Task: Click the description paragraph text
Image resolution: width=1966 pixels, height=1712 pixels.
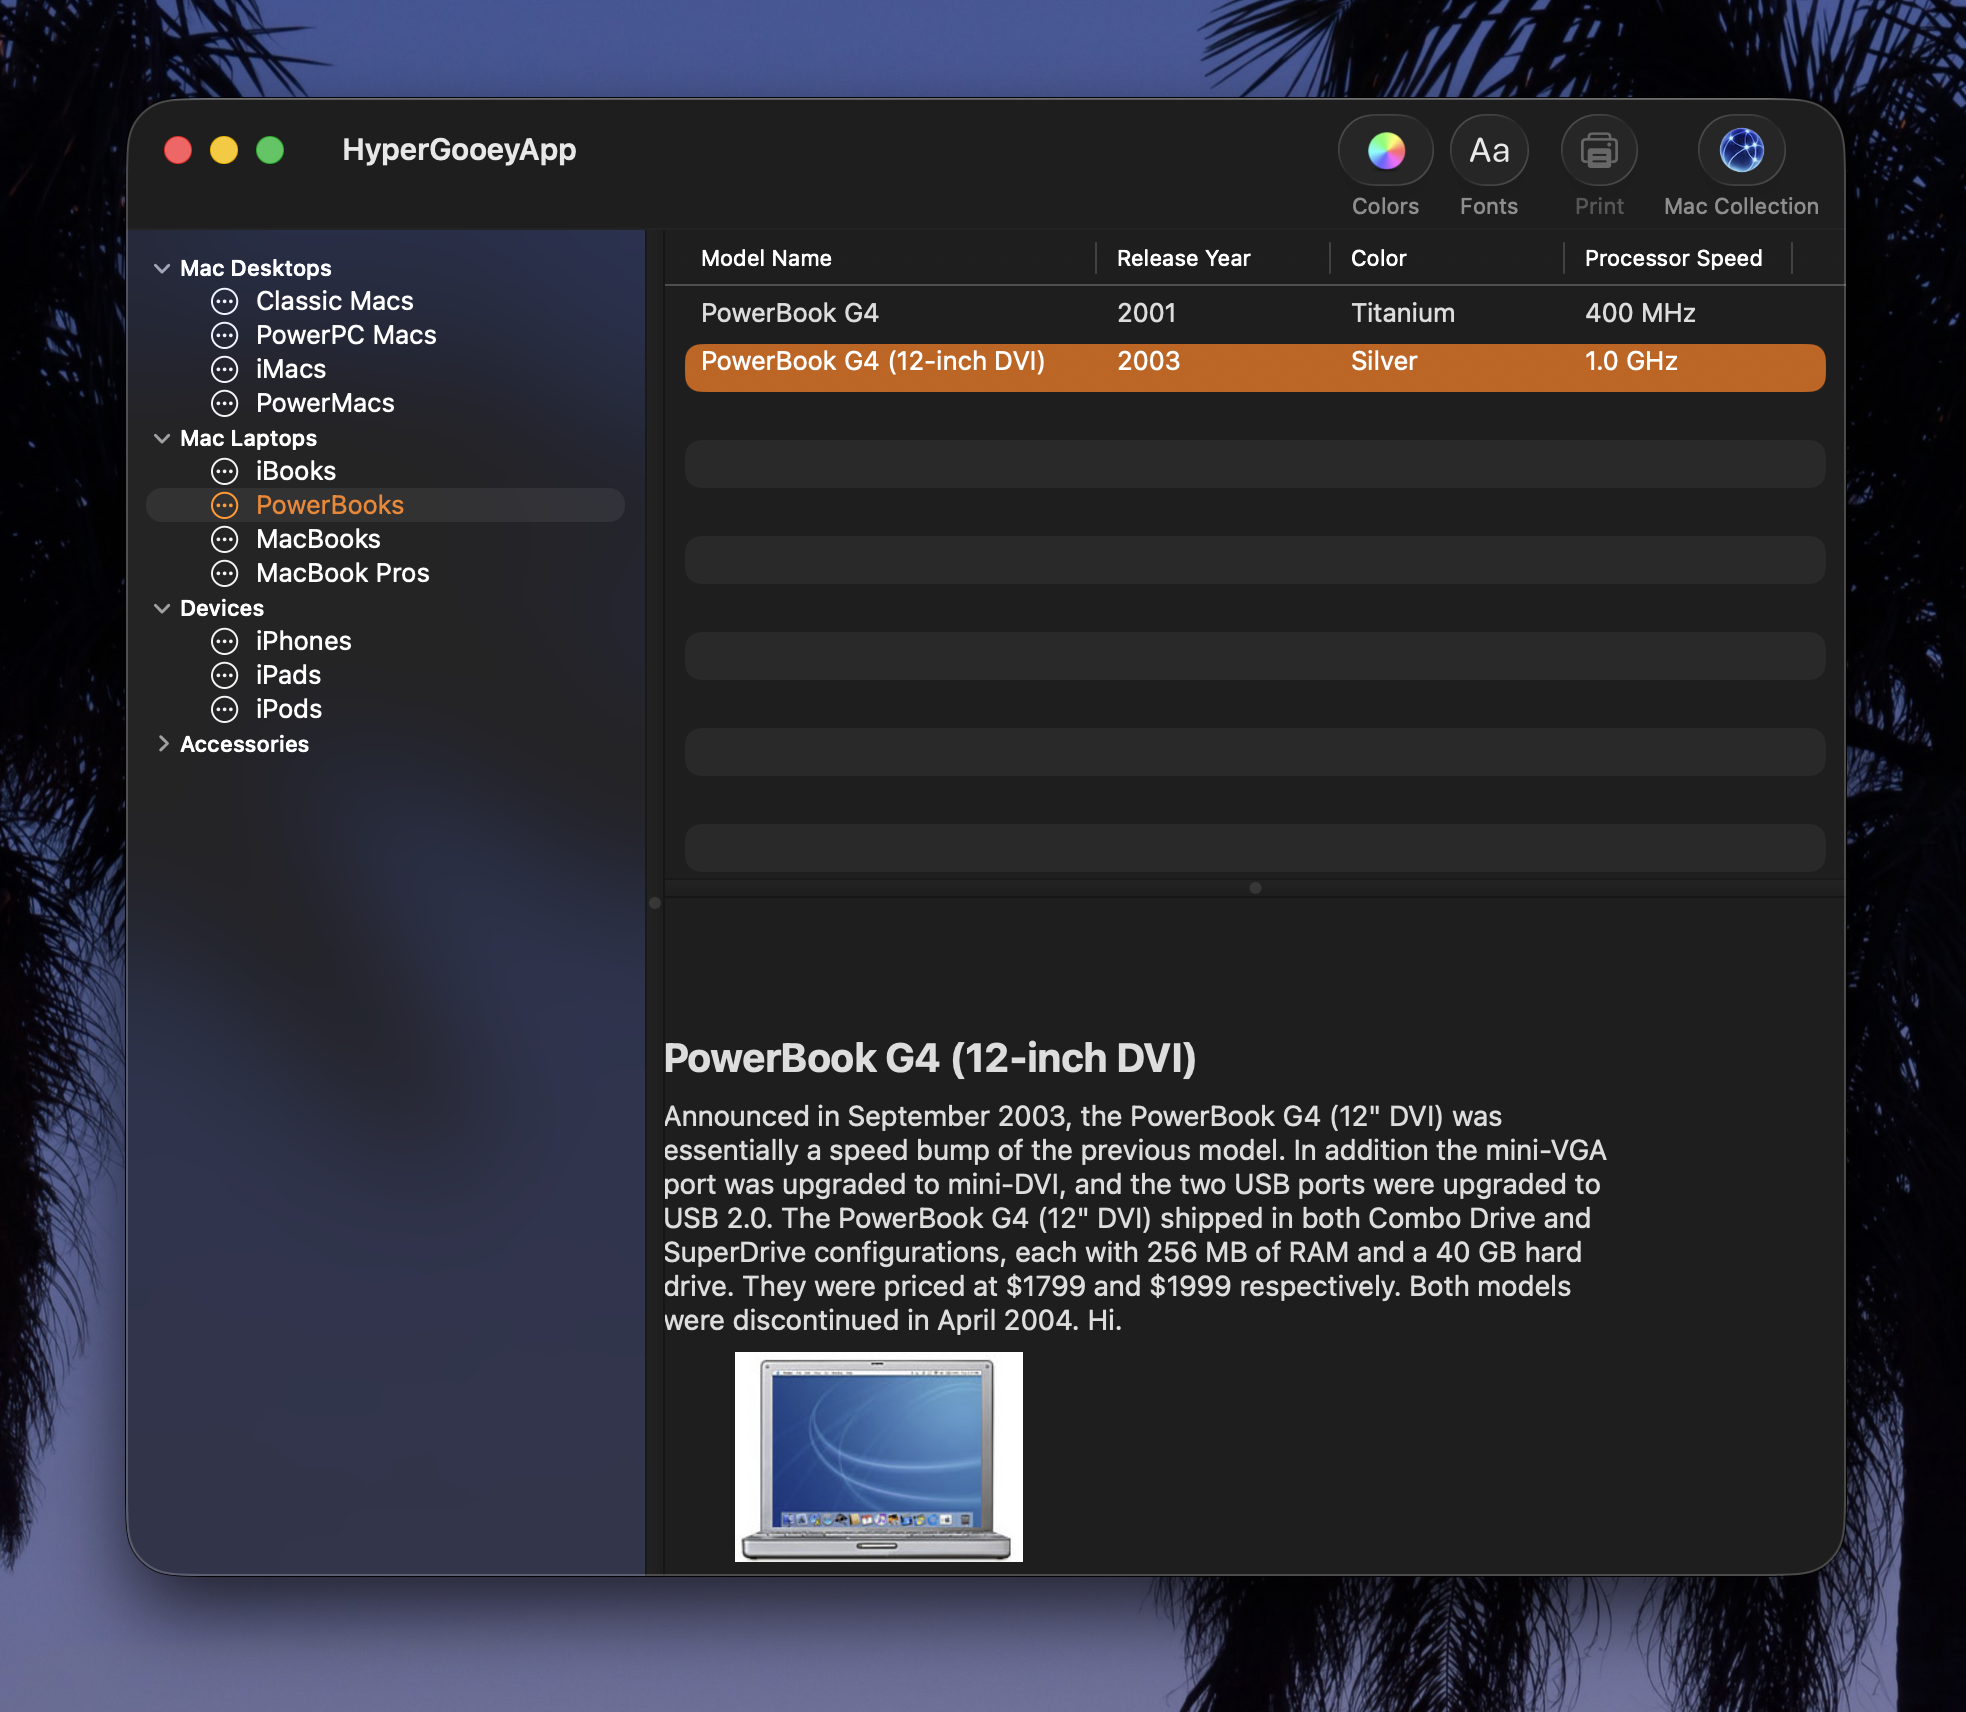Action: point(1135,1218)
